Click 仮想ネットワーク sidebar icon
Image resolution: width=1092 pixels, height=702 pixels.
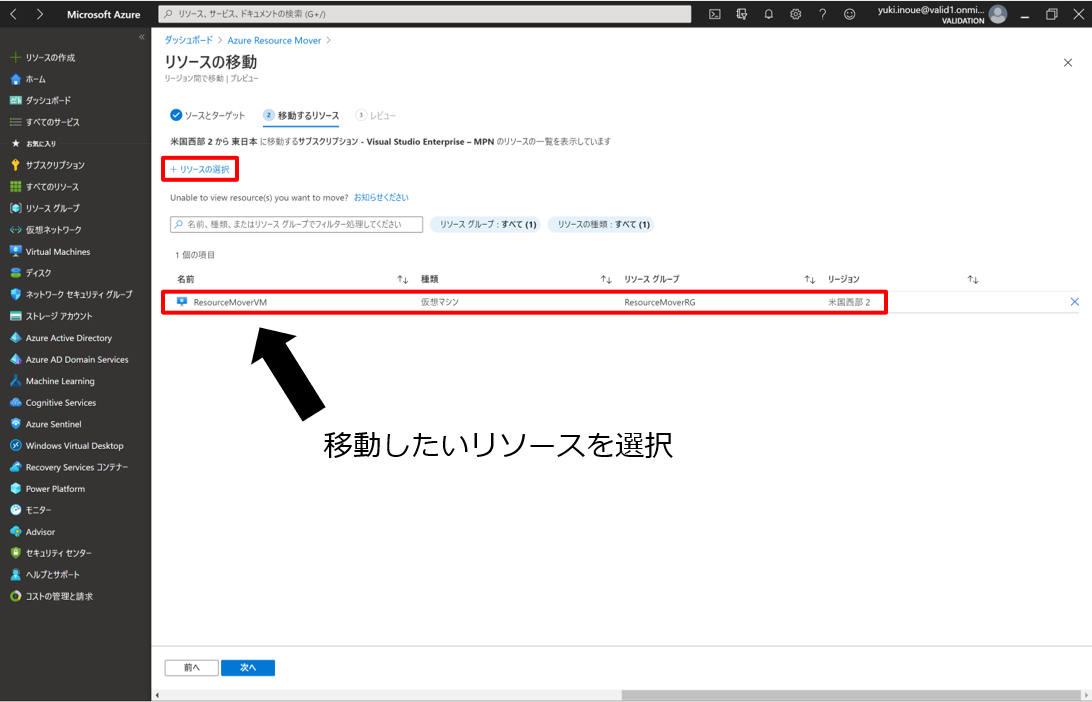point(15,230)
